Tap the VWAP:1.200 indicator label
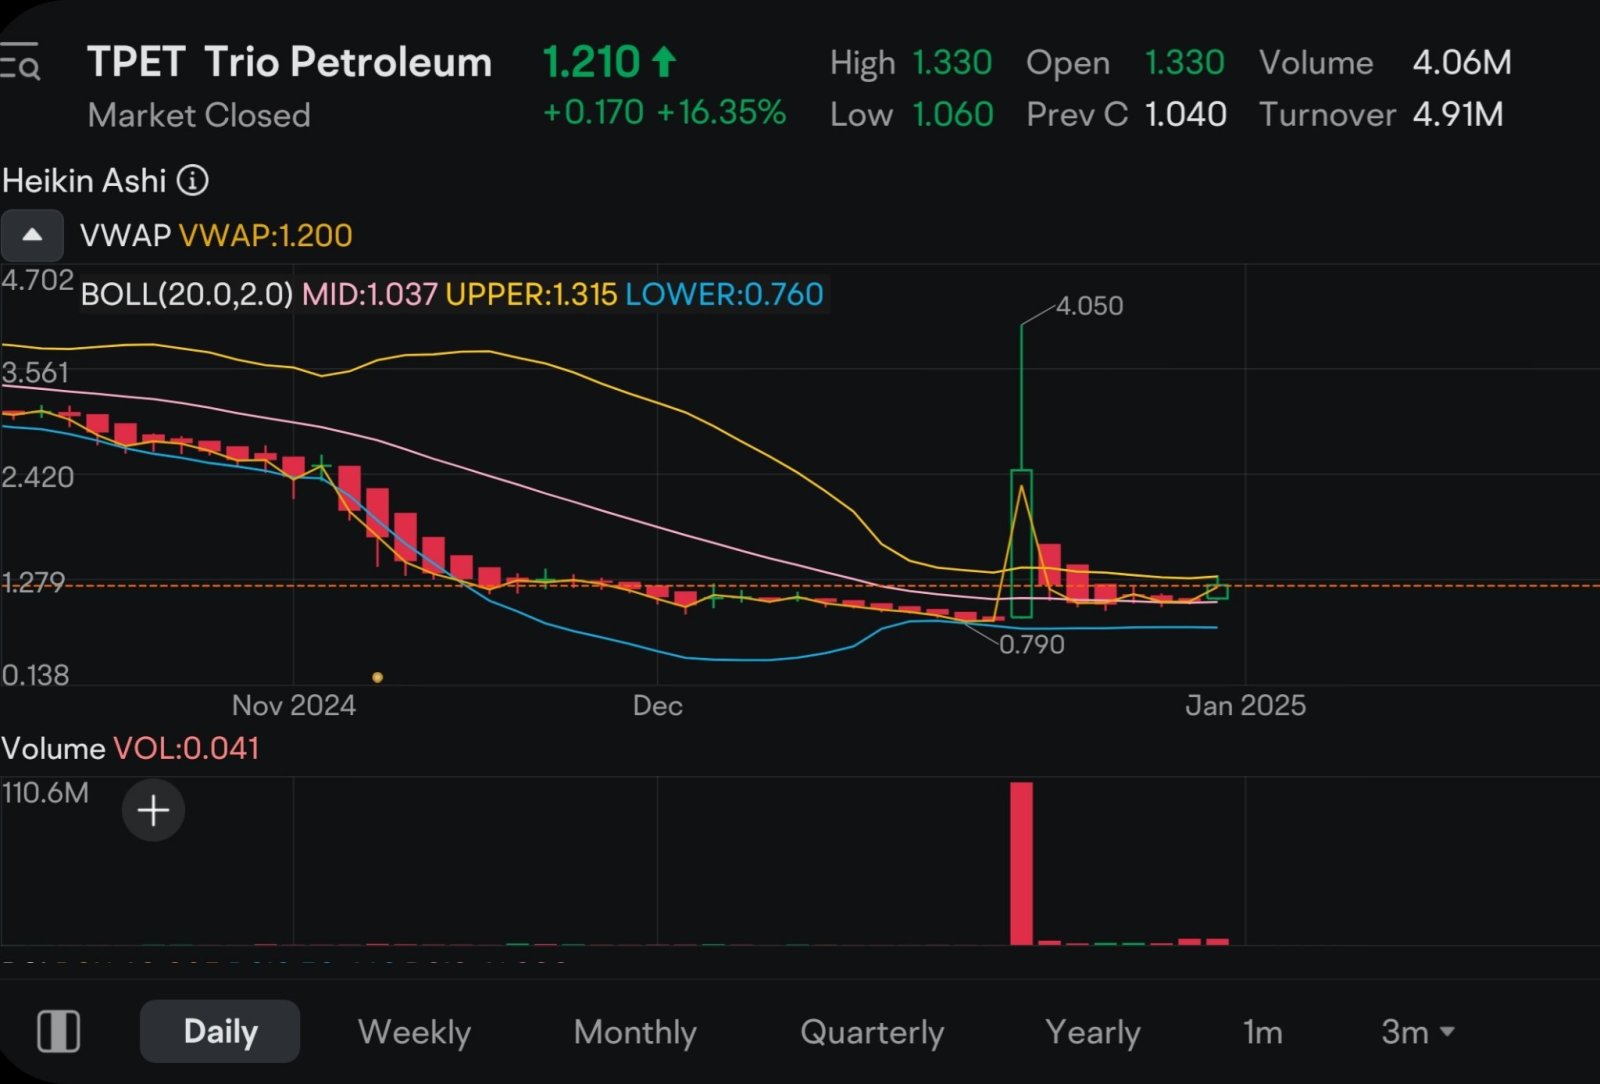This screenshot has width=1600, height=1084. [x=265, y=236]
